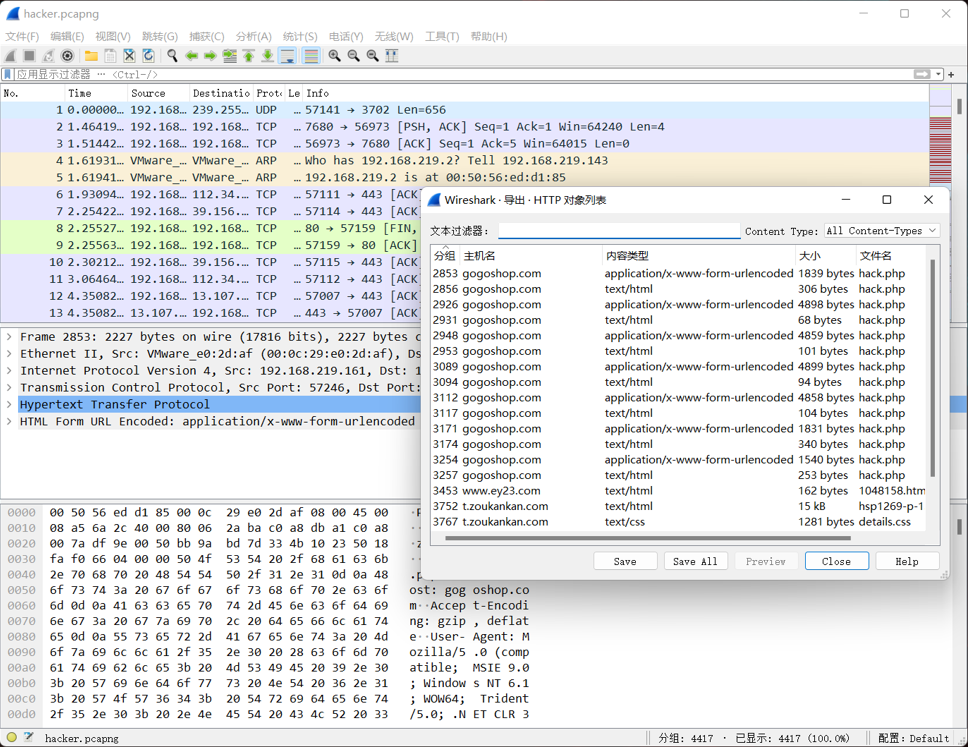
Task: Click the display filter bookmark icon
Action: tap(8, 74)
